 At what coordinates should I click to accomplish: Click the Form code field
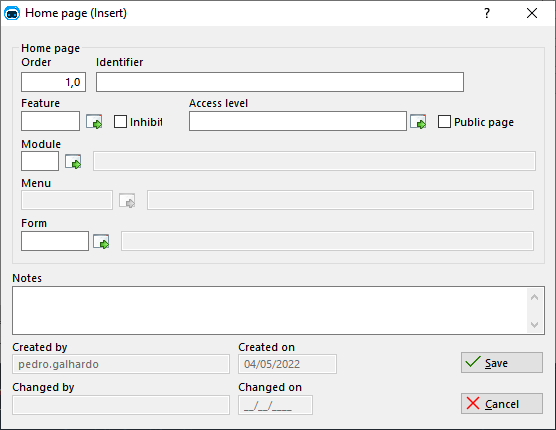tap(55, 241)
